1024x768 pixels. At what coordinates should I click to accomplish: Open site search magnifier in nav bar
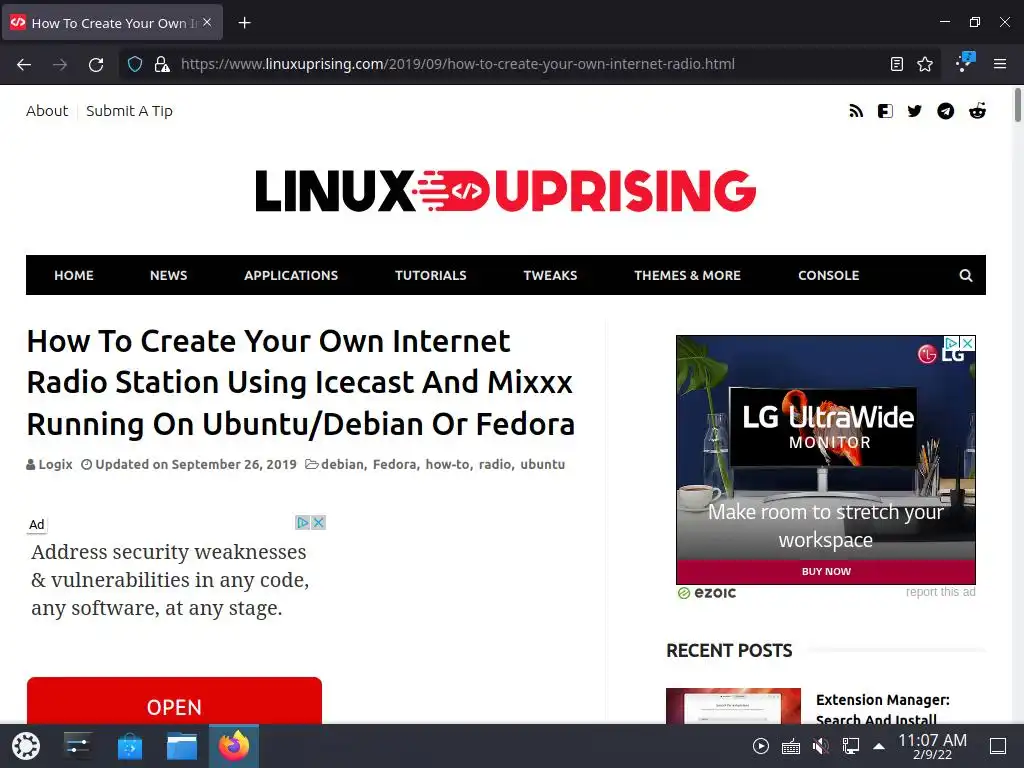tap(966, 276)
